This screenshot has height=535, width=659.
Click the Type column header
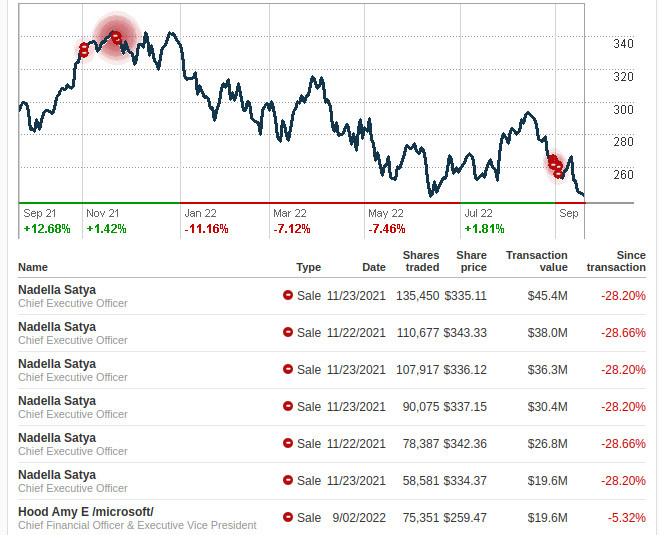tap(308, 267)
